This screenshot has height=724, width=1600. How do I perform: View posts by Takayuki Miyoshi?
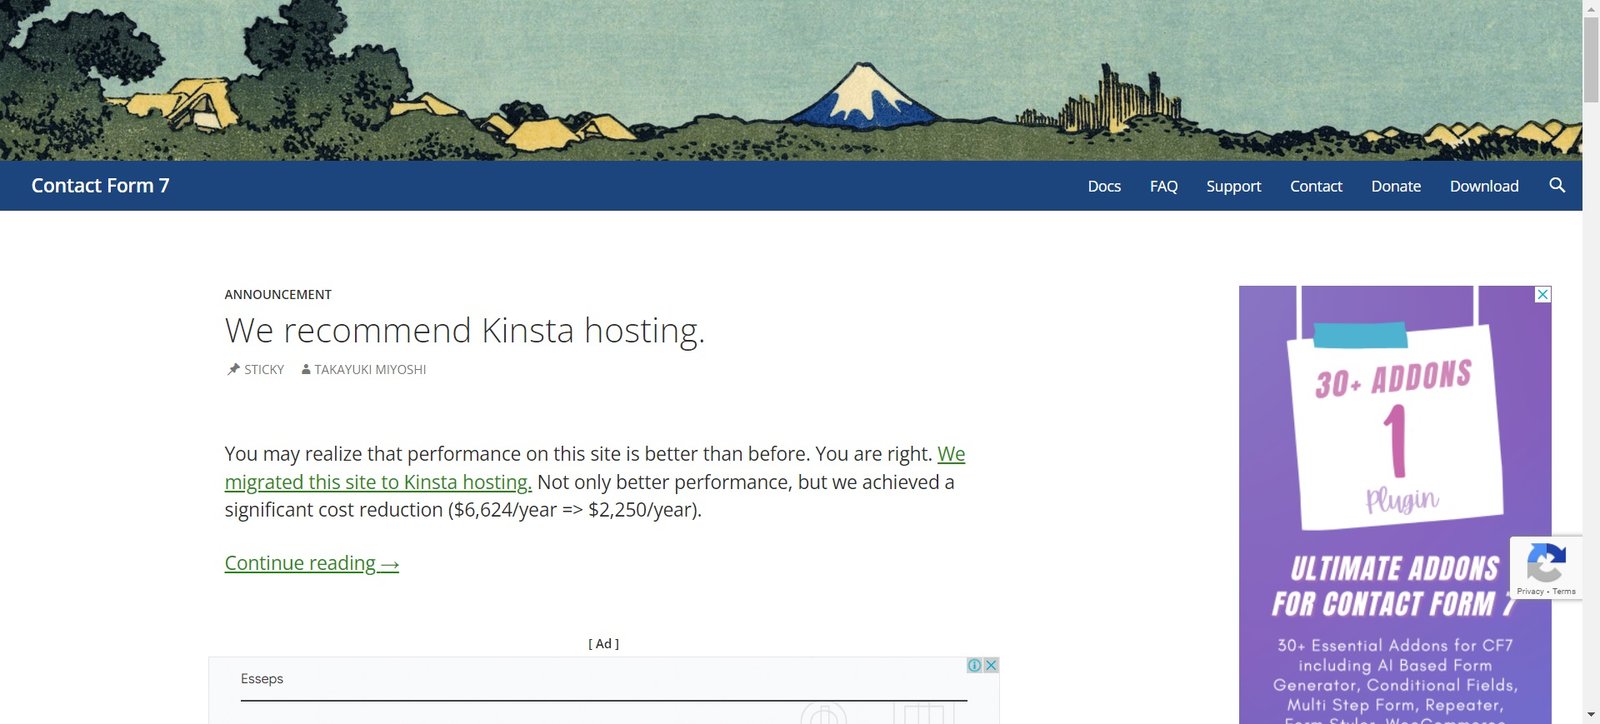pos(370,369)
